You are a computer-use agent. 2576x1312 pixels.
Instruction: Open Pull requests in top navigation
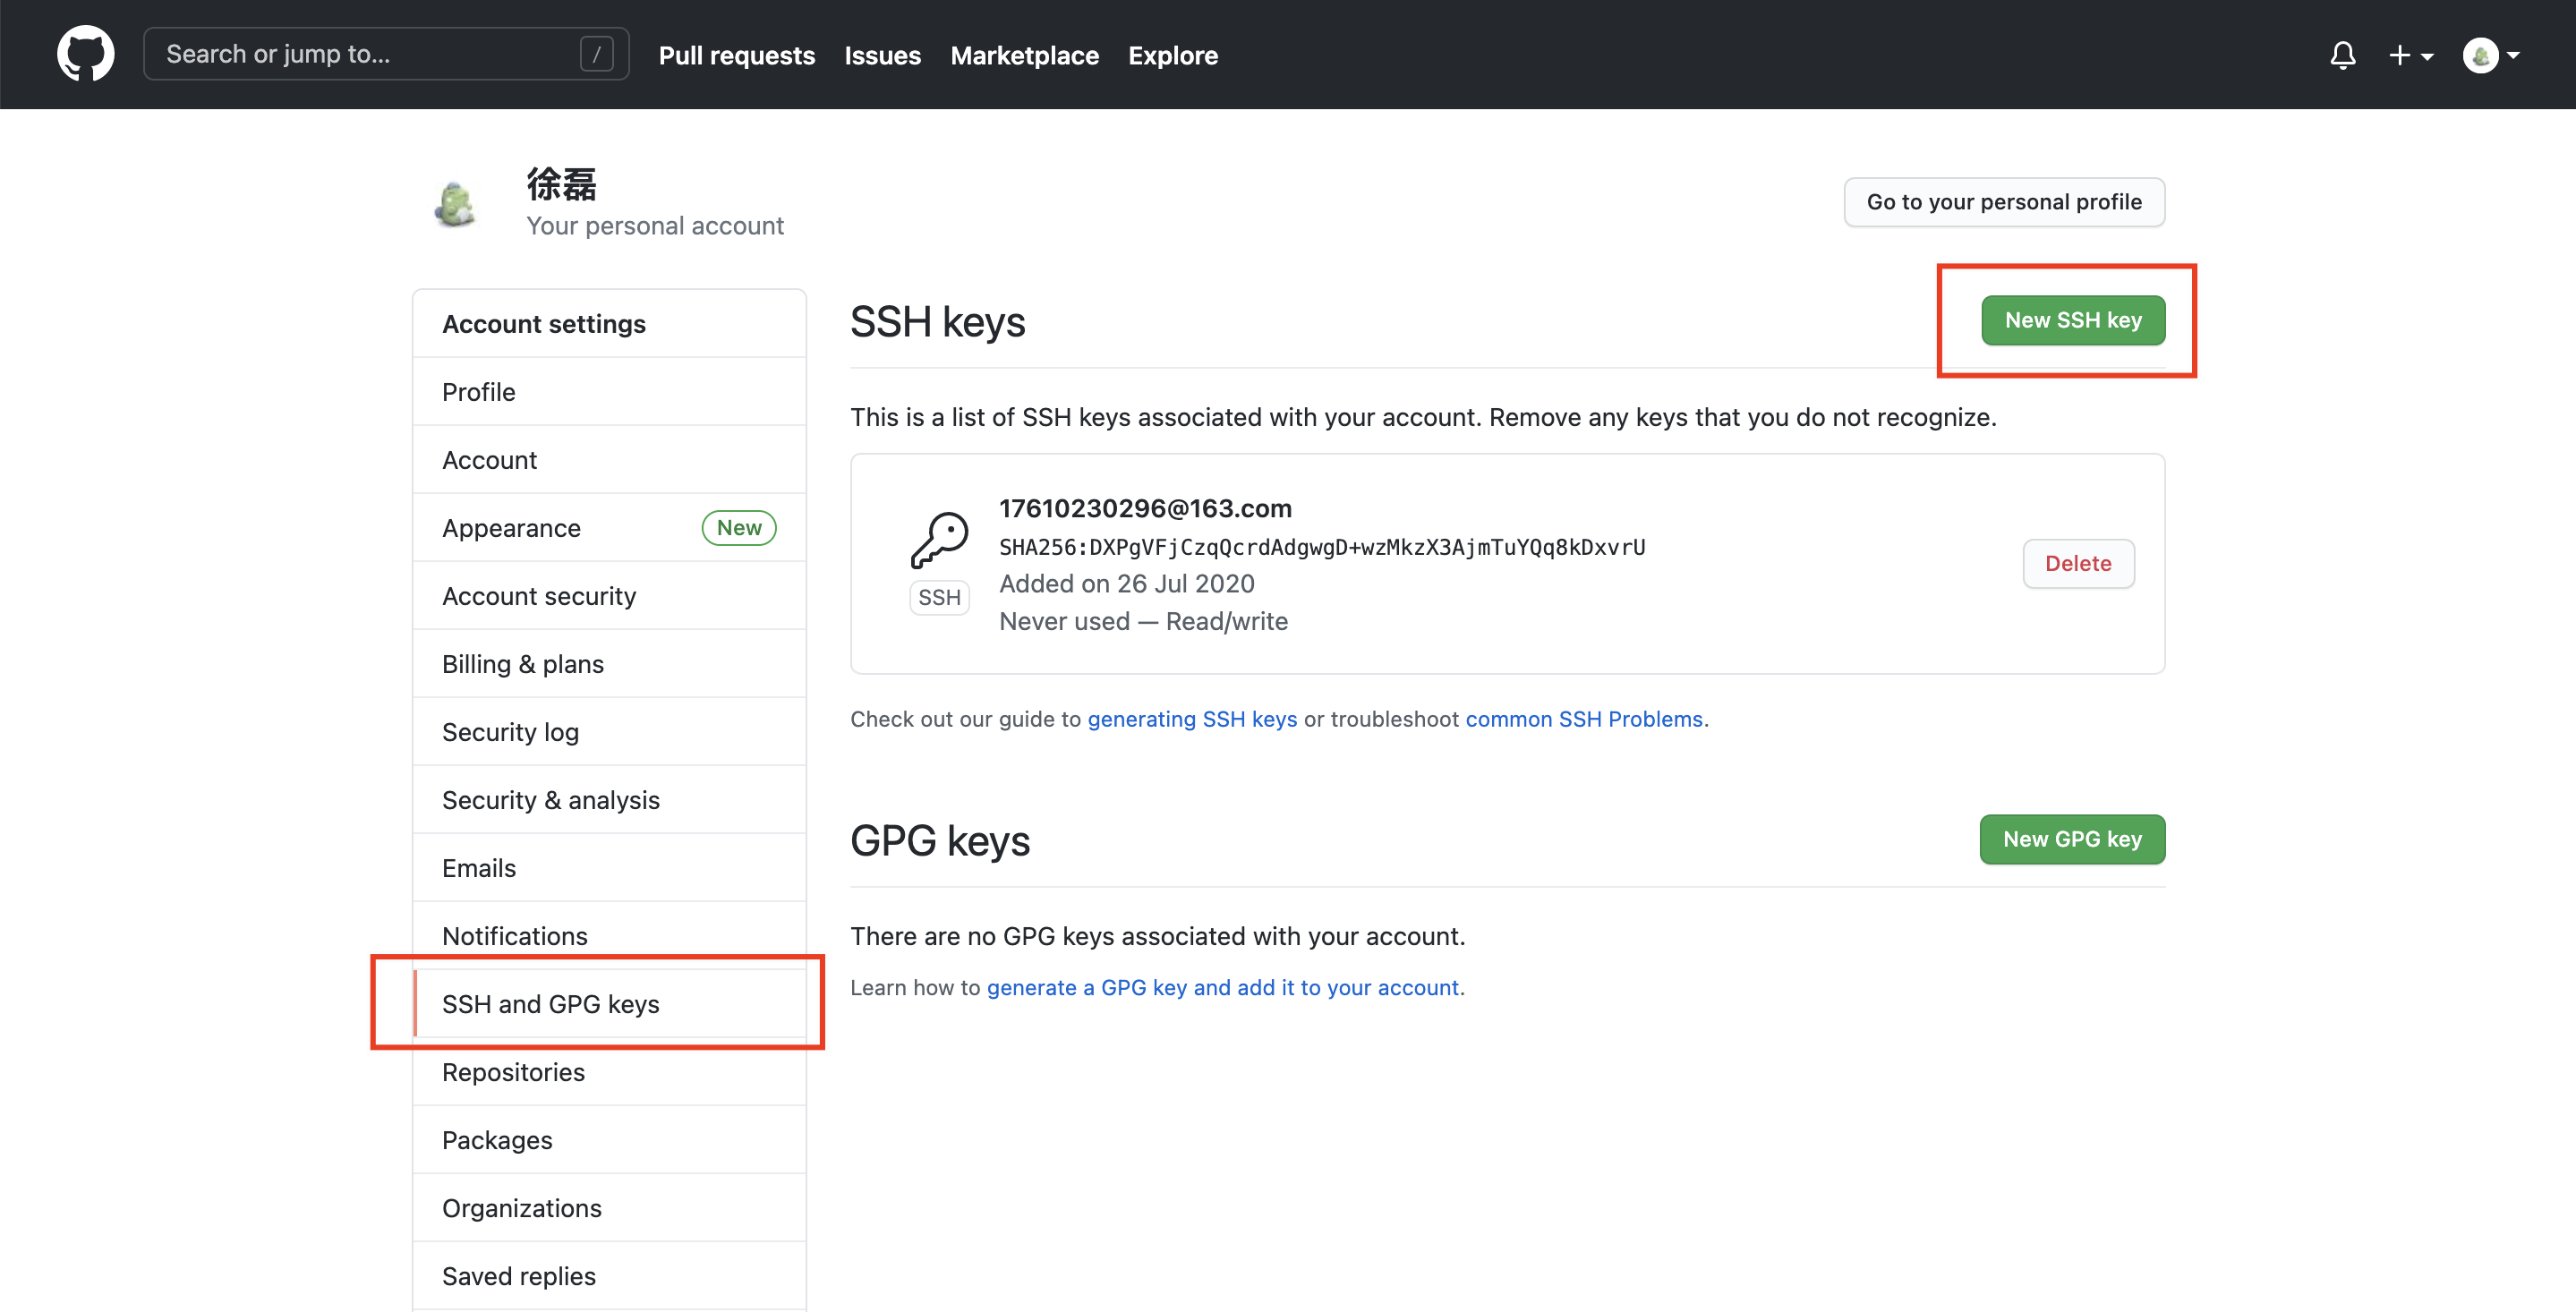coord(736,55)
